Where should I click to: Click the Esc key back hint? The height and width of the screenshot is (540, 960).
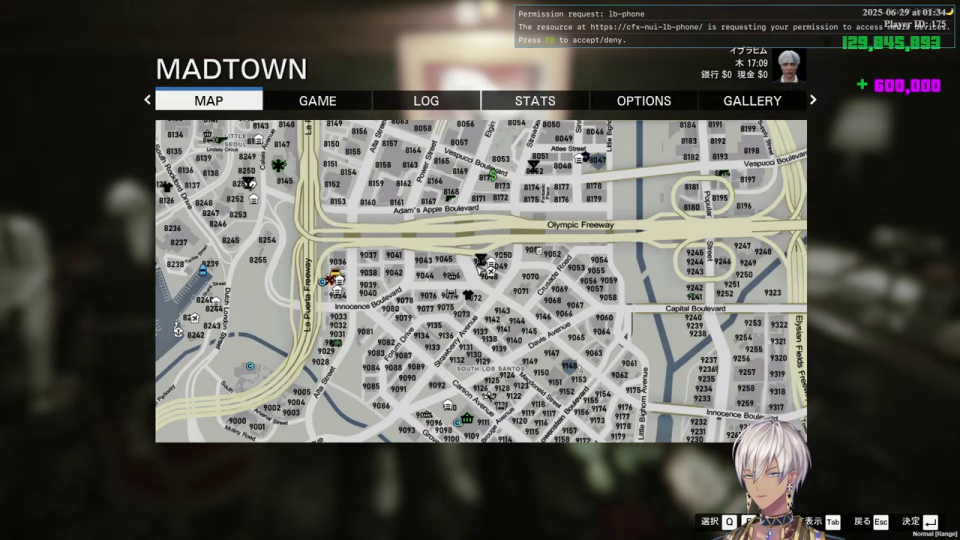tap(880, 522)
